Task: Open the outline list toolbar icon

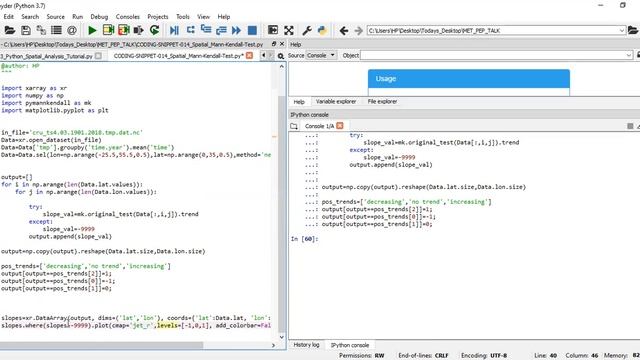Action: click(56, 30)
